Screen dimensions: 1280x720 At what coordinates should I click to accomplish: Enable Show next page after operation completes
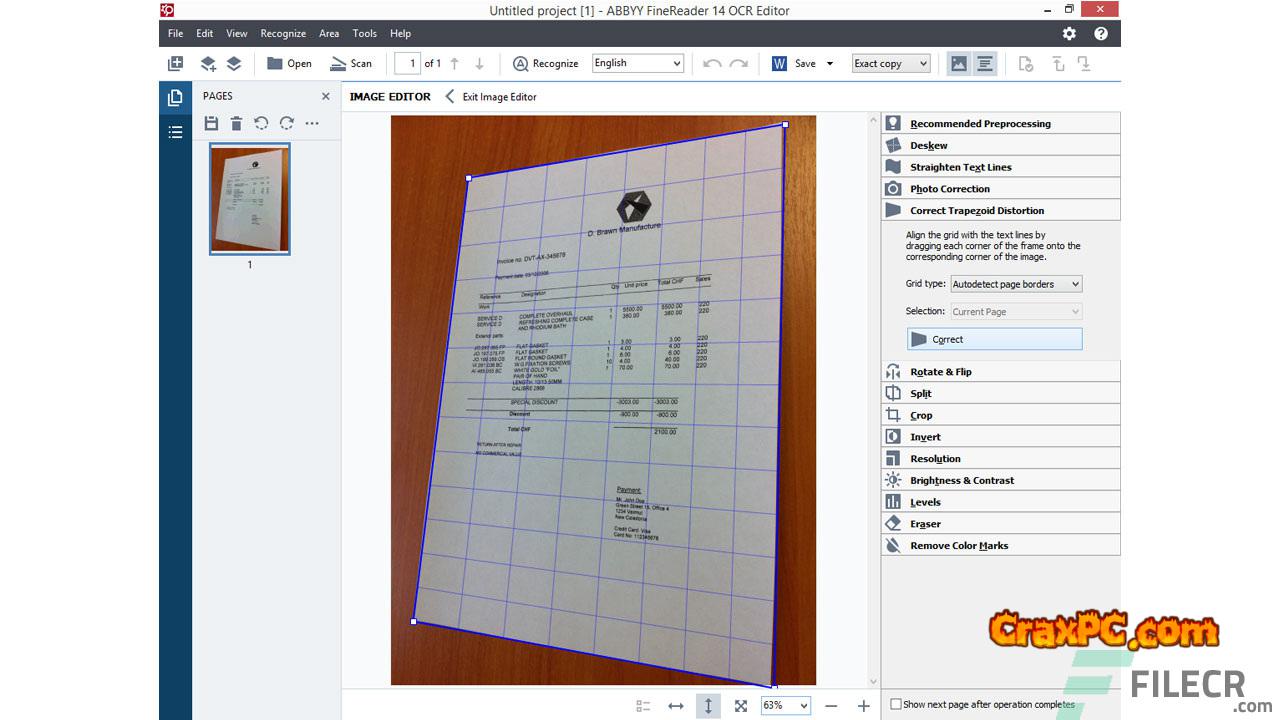click(896, 704)
